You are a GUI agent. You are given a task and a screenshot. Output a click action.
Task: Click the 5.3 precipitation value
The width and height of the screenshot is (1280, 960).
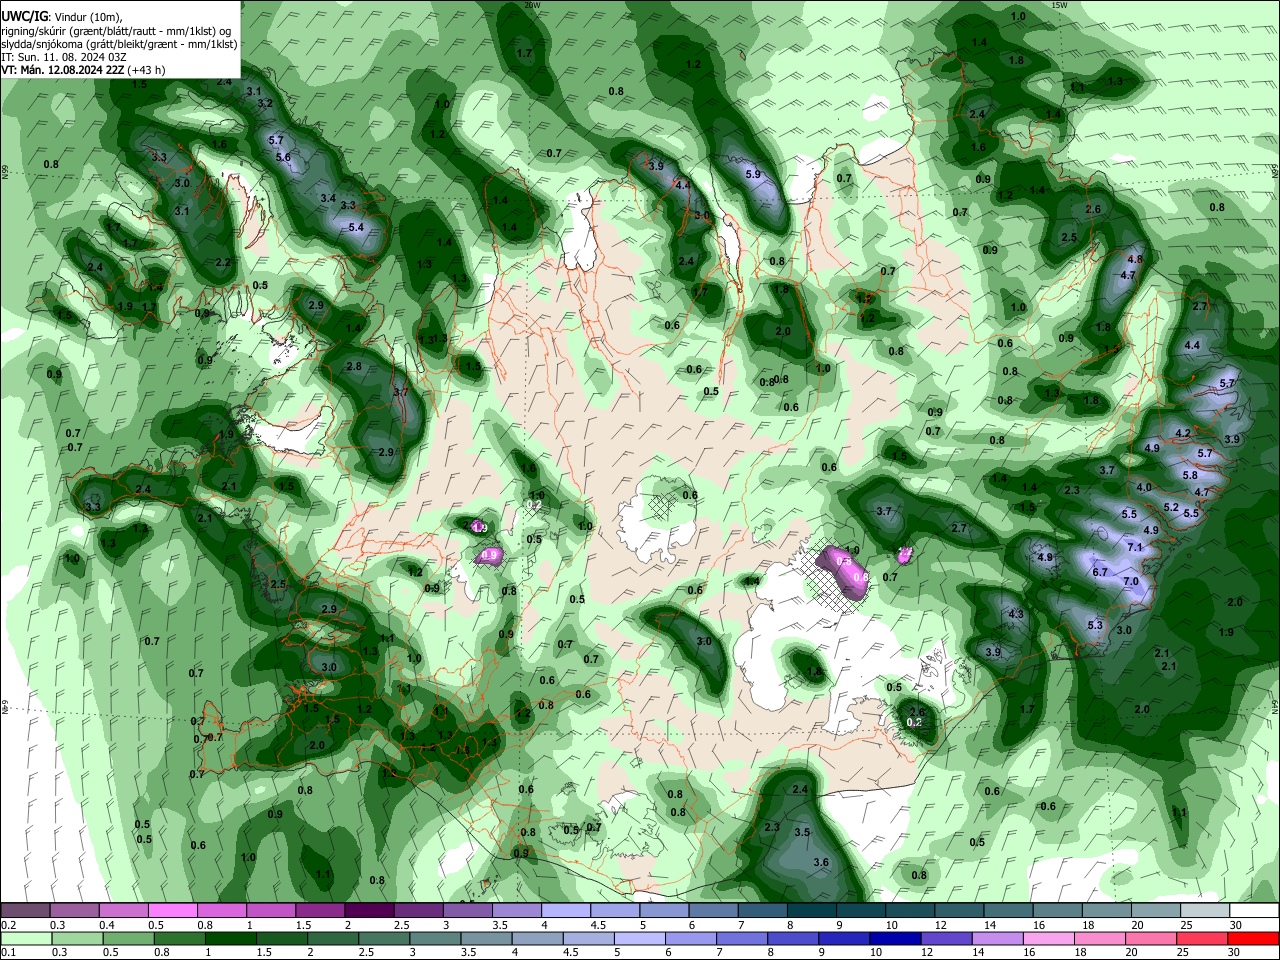[1095, 625]
